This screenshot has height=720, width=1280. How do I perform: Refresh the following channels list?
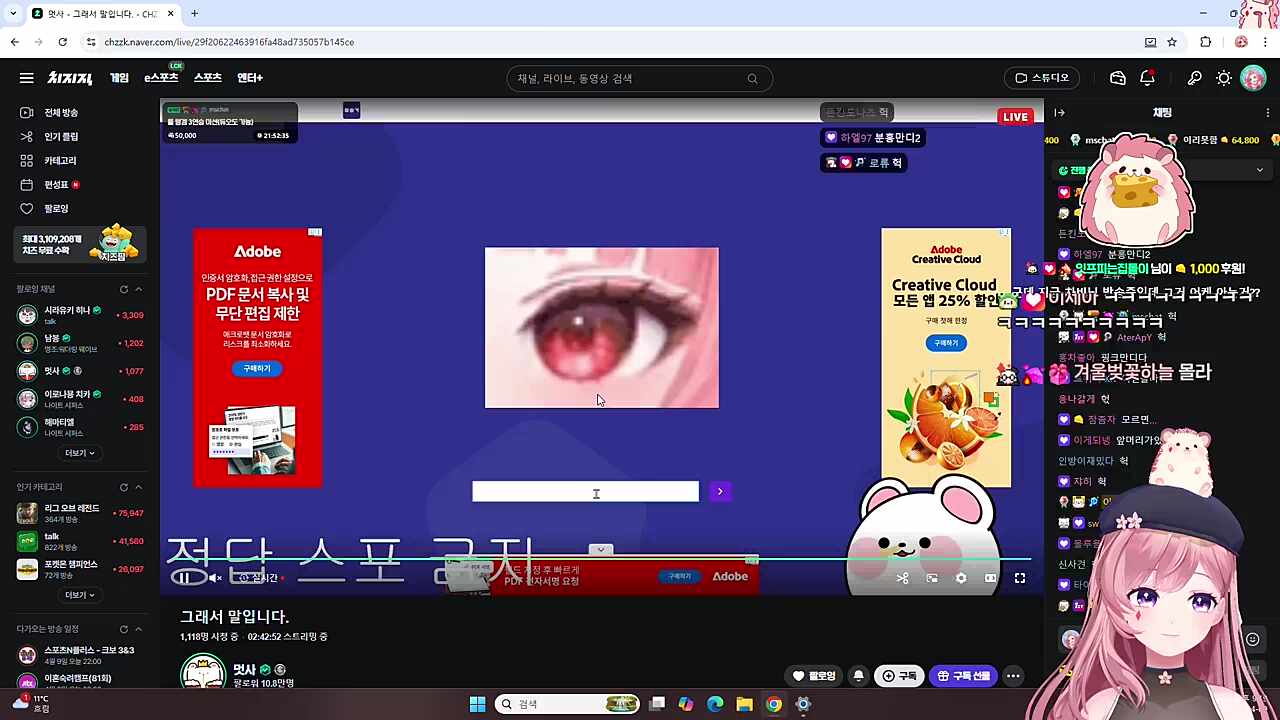(x=124, y=289)
